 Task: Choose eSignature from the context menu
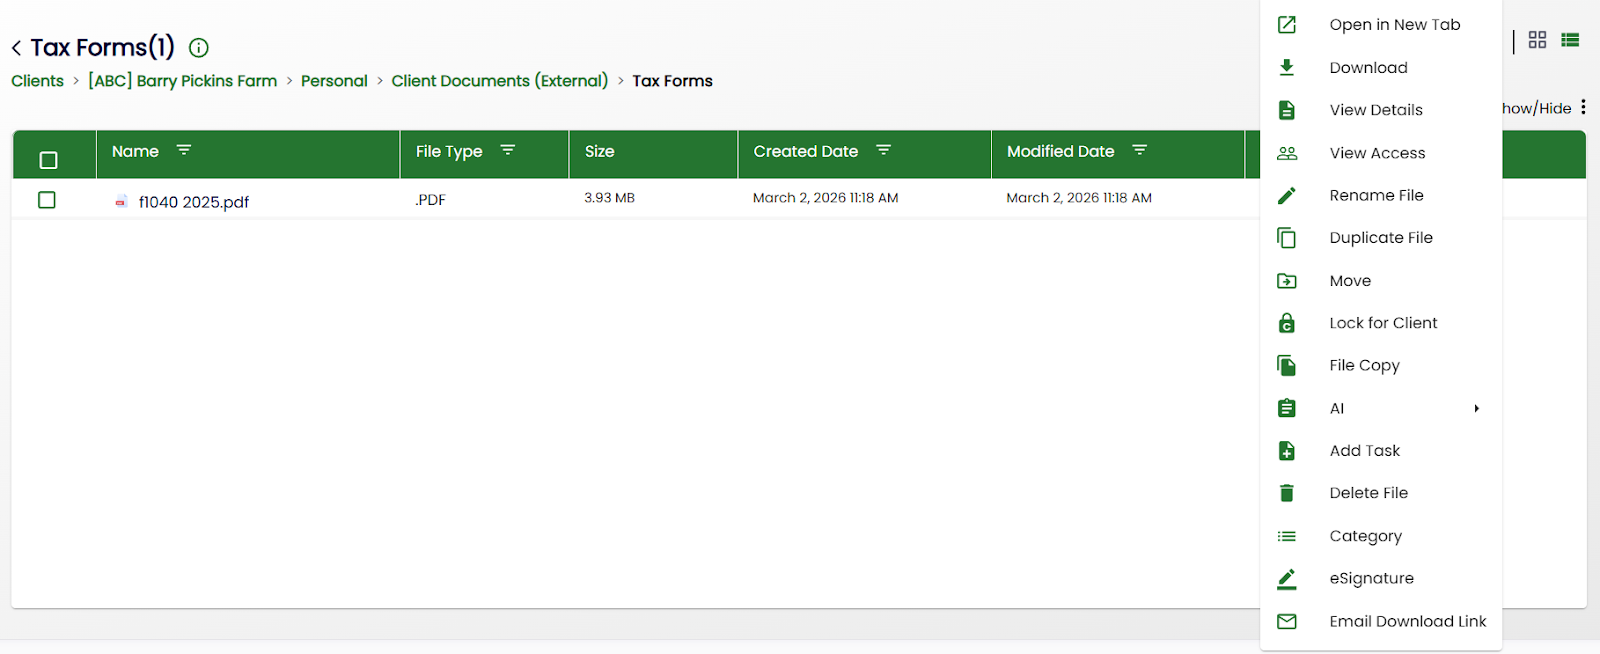[x=1371, y=578]
